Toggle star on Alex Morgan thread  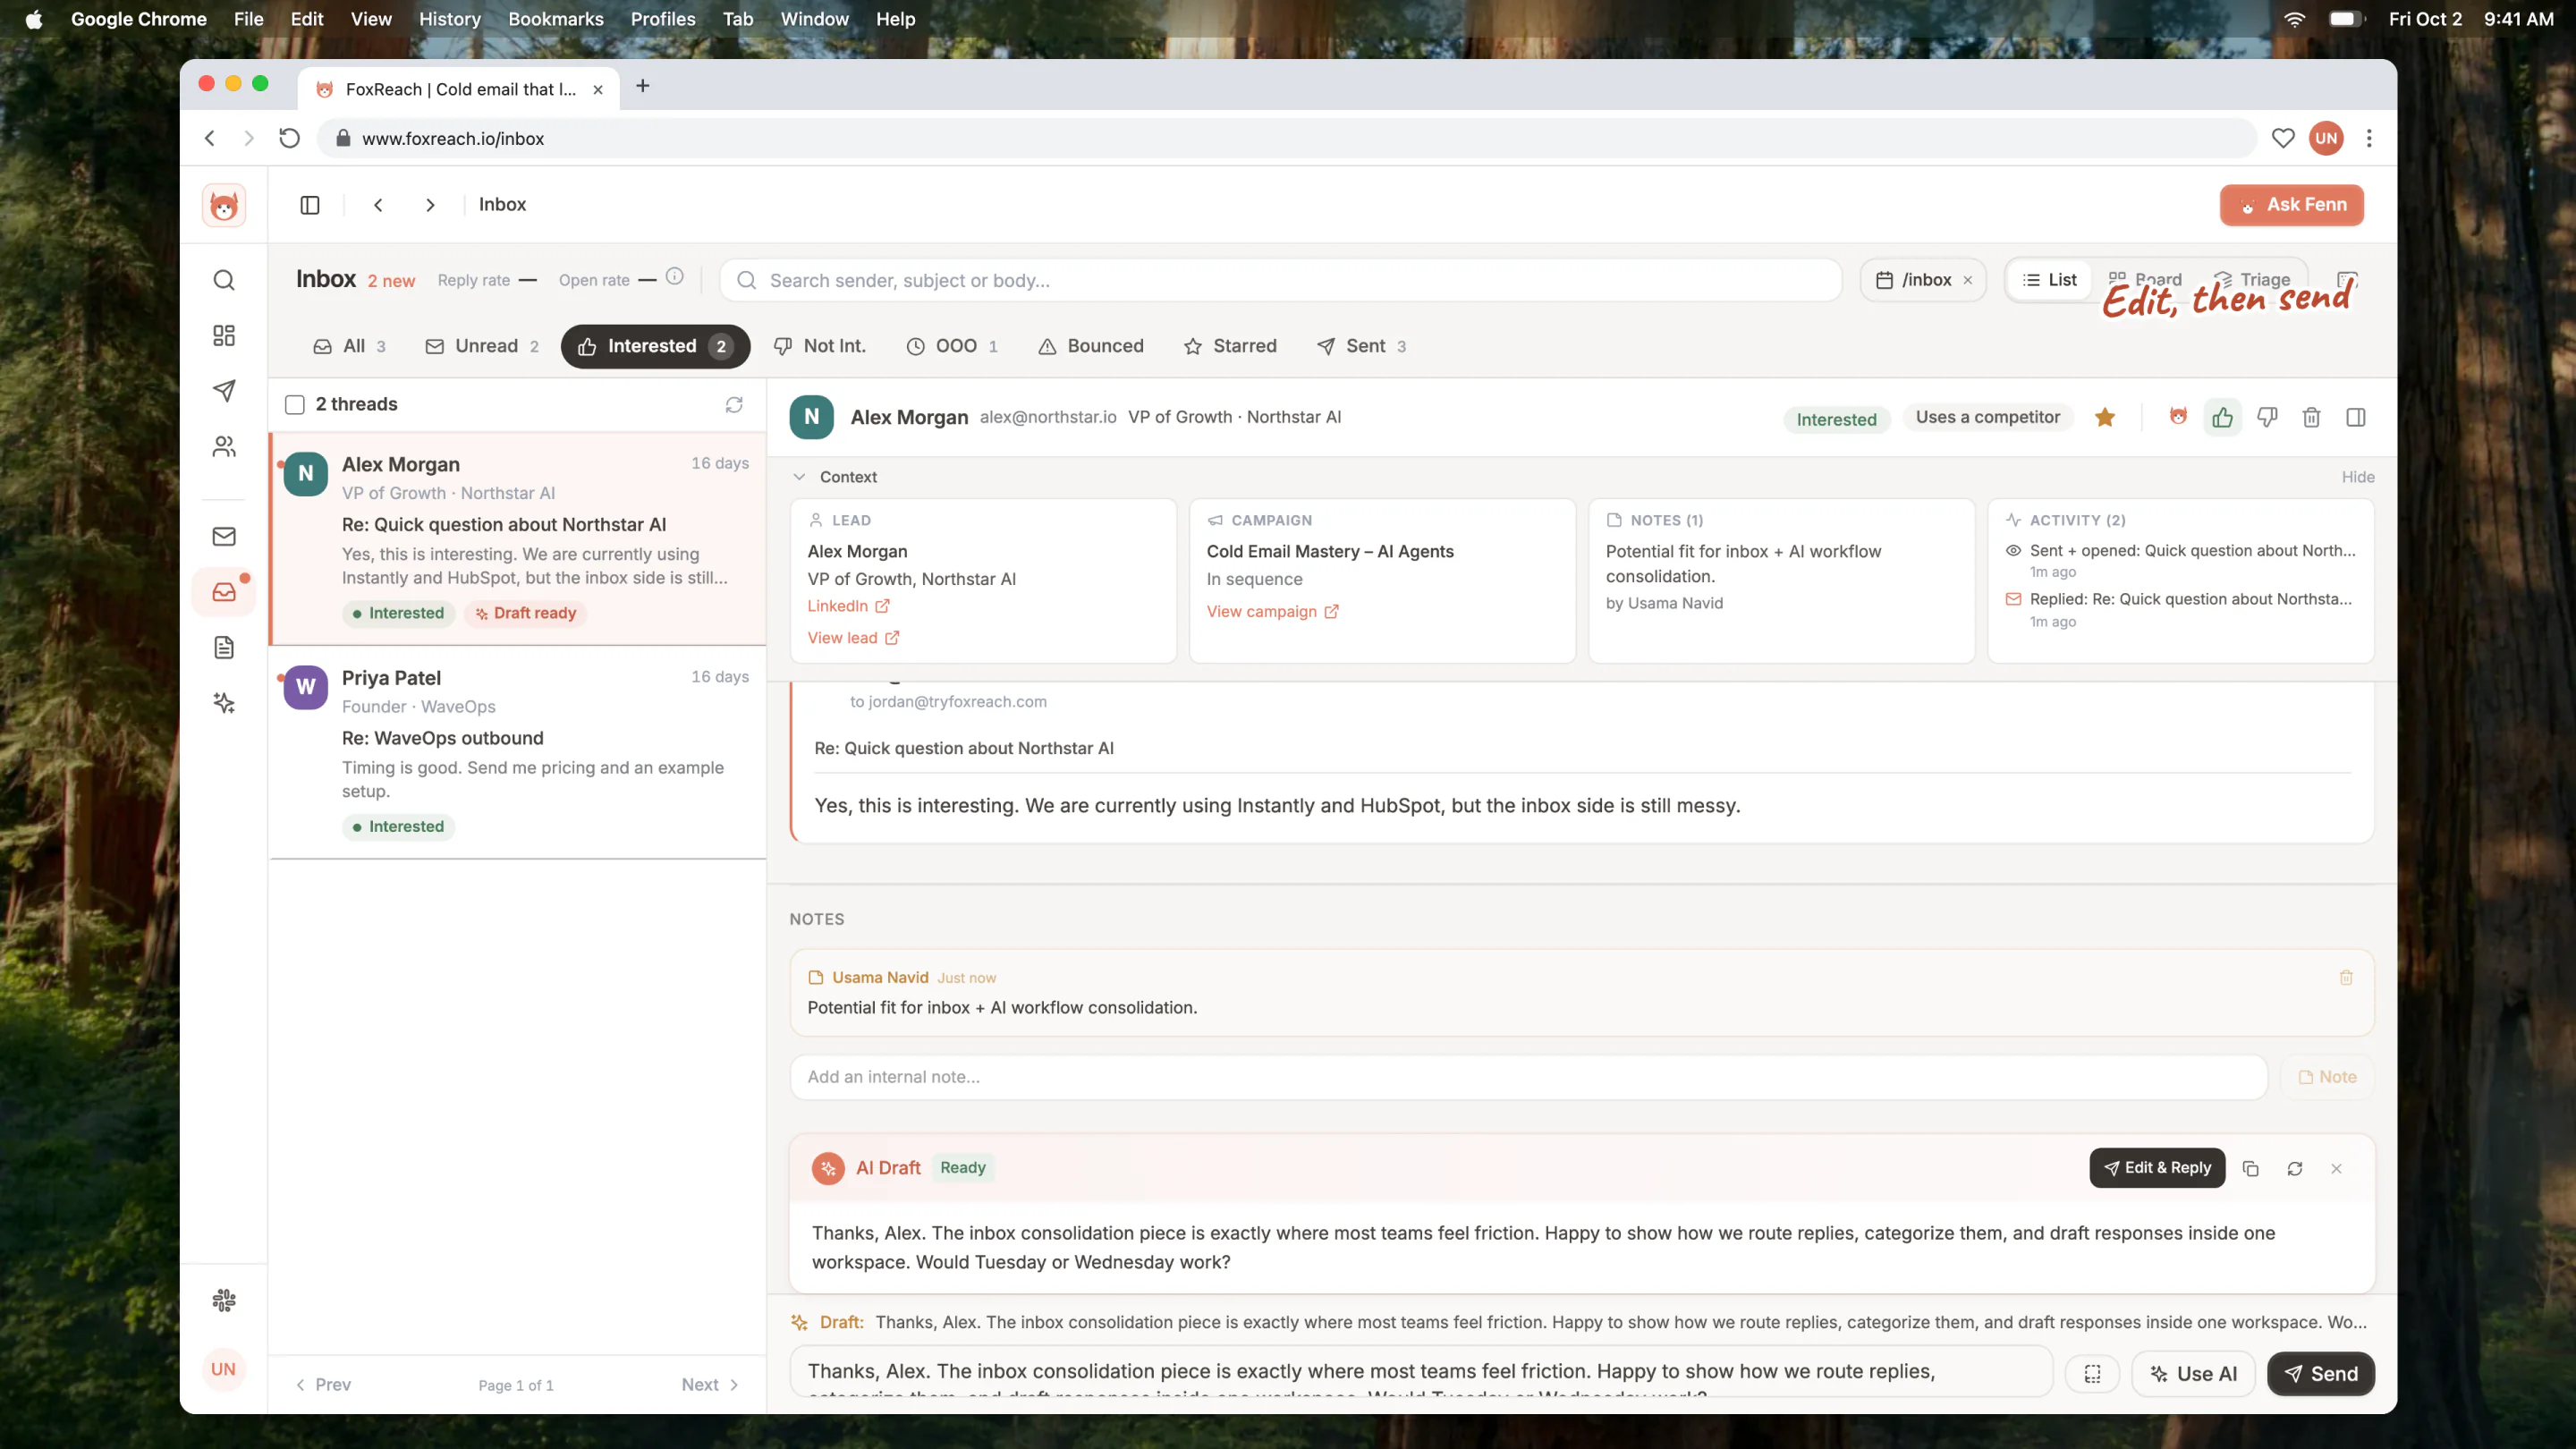[x=2105, y=417]
